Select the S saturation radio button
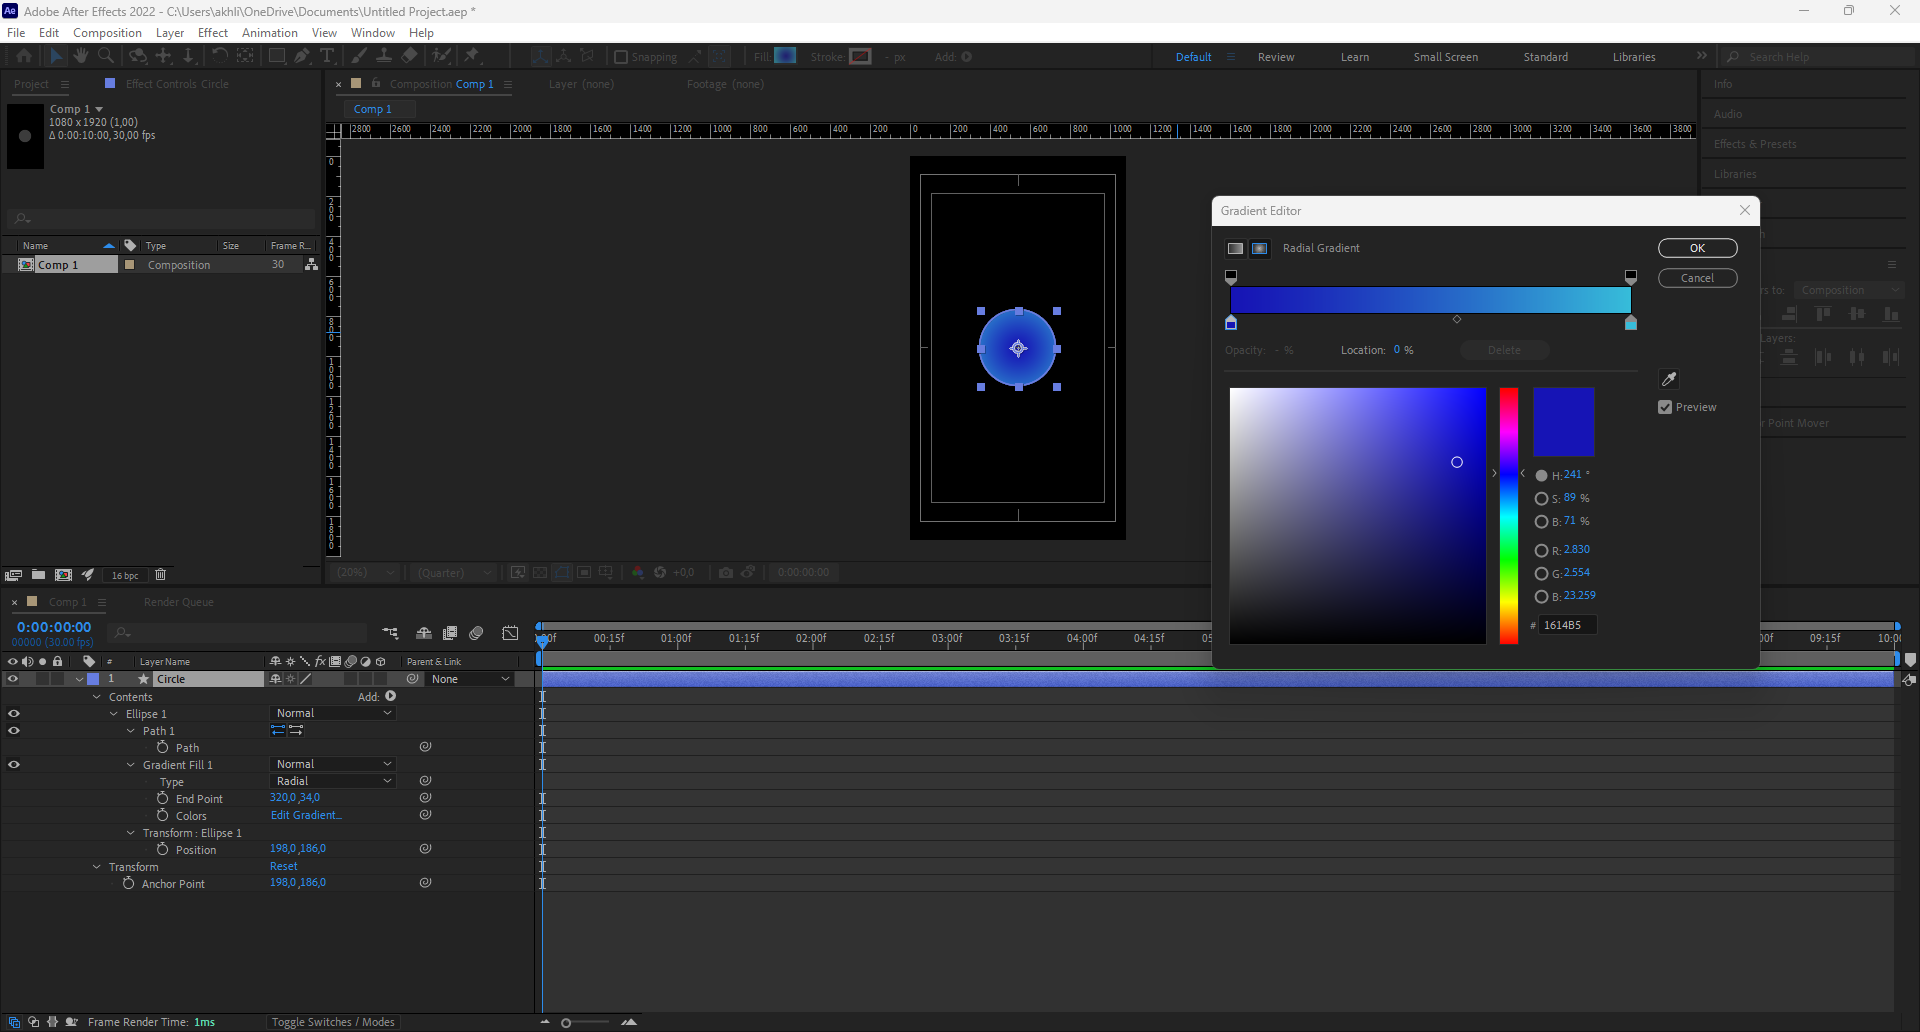The image size is (1920, 1032). click(x=1541, y=499)
